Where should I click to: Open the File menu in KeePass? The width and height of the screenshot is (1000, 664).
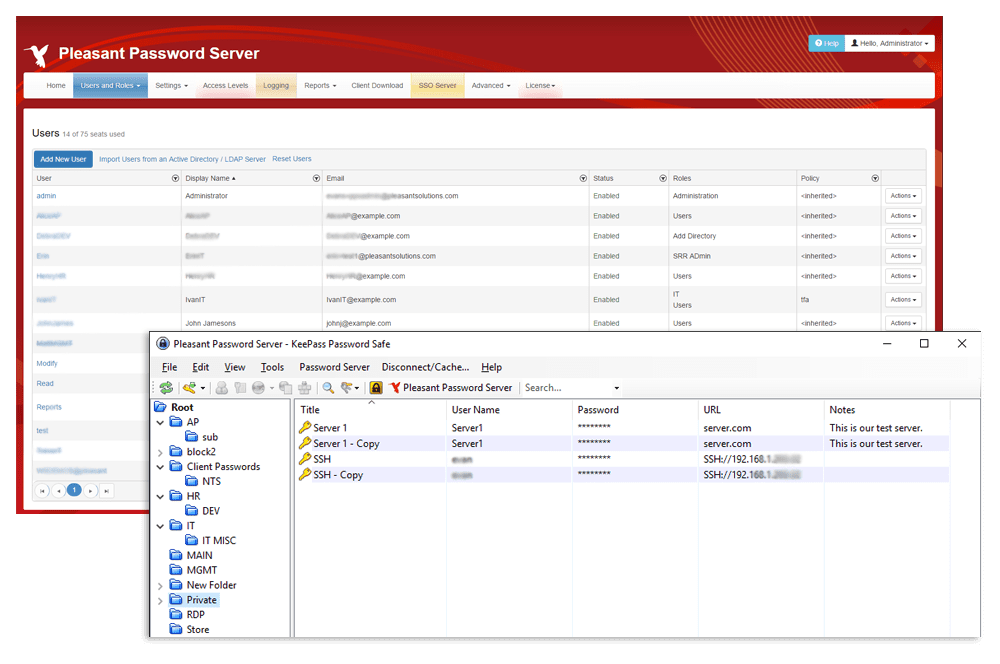pyautogui.click(x=169, y=367)
